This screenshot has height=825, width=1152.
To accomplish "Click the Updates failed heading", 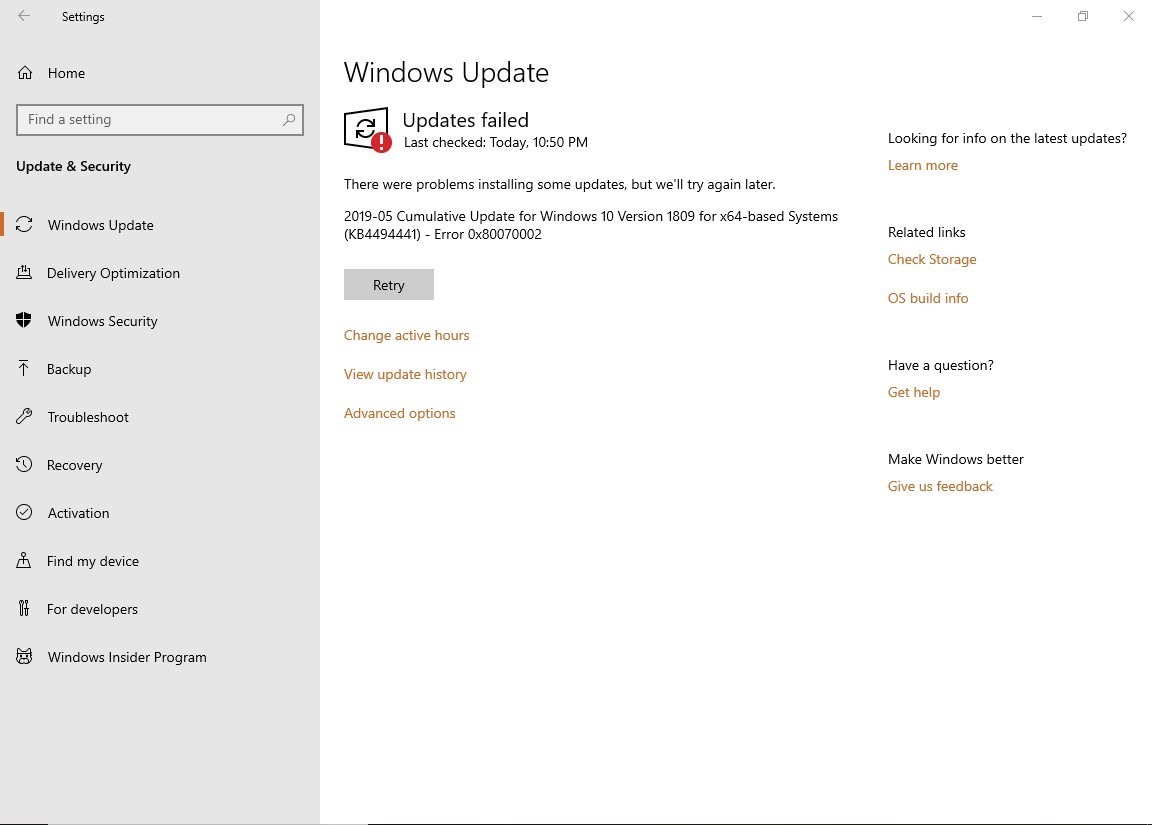I will click(x=466, y=120).
